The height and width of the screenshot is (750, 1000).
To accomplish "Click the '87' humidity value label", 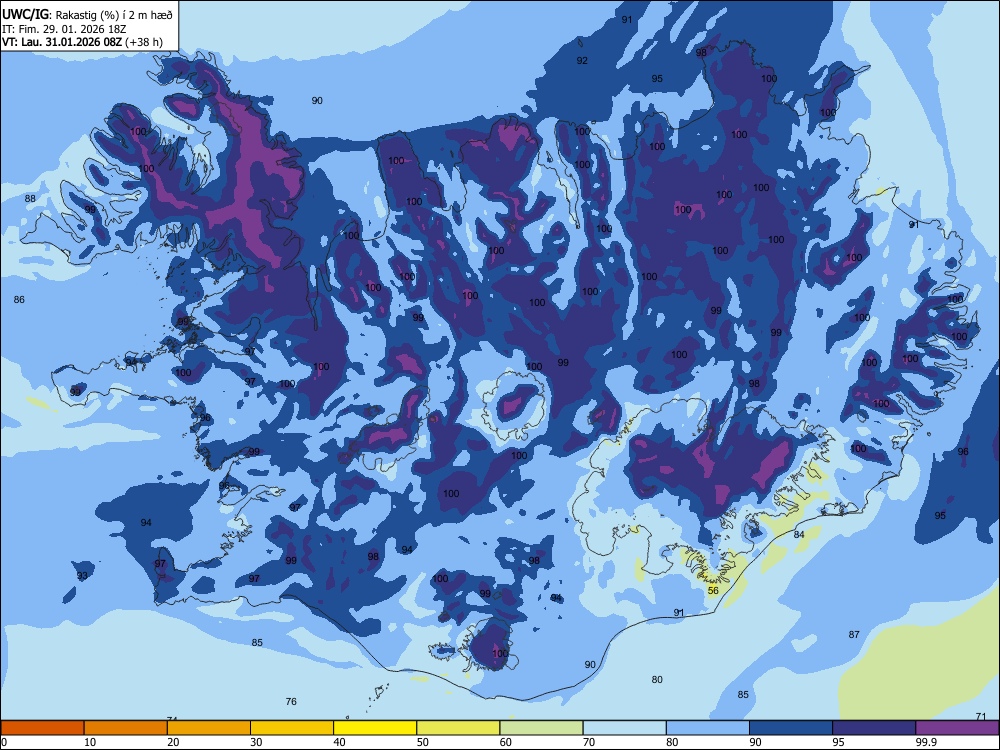I will click(x=854, y=635).
